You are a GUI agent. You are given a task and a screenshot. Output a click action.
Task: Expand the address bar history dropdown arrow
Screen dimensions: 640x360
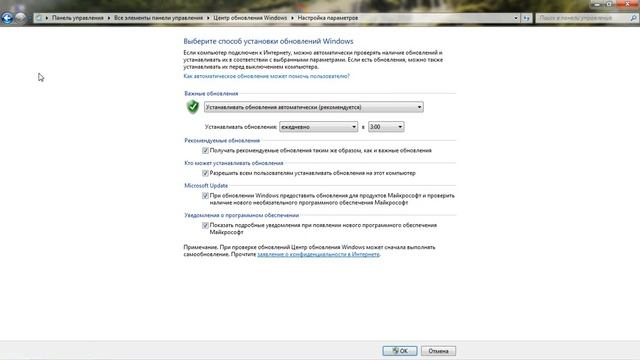(516, 18)
